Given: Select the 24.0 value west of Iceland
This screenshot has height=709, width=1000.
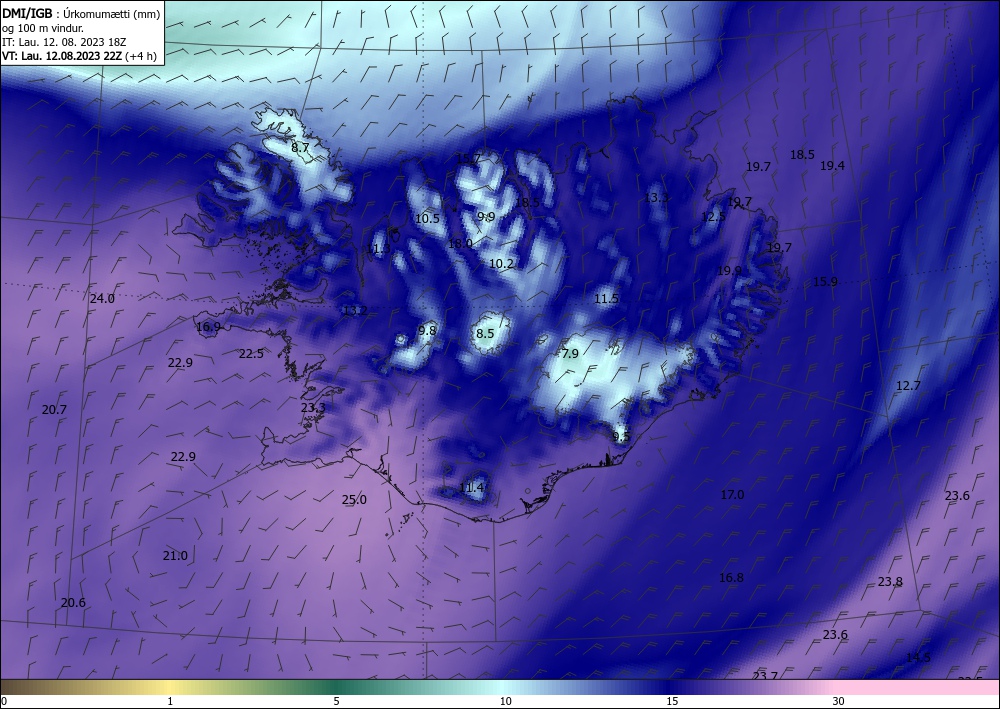Looking at the screenshot, I should [x=102, y=298].
